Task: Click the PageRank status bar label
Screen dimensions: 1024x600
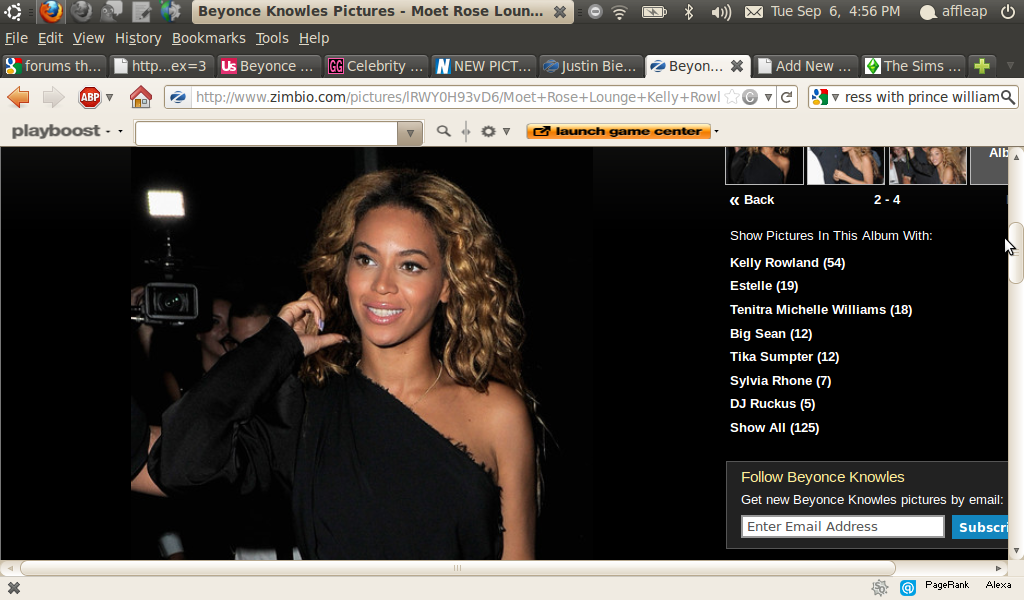Action: [947, 585]
